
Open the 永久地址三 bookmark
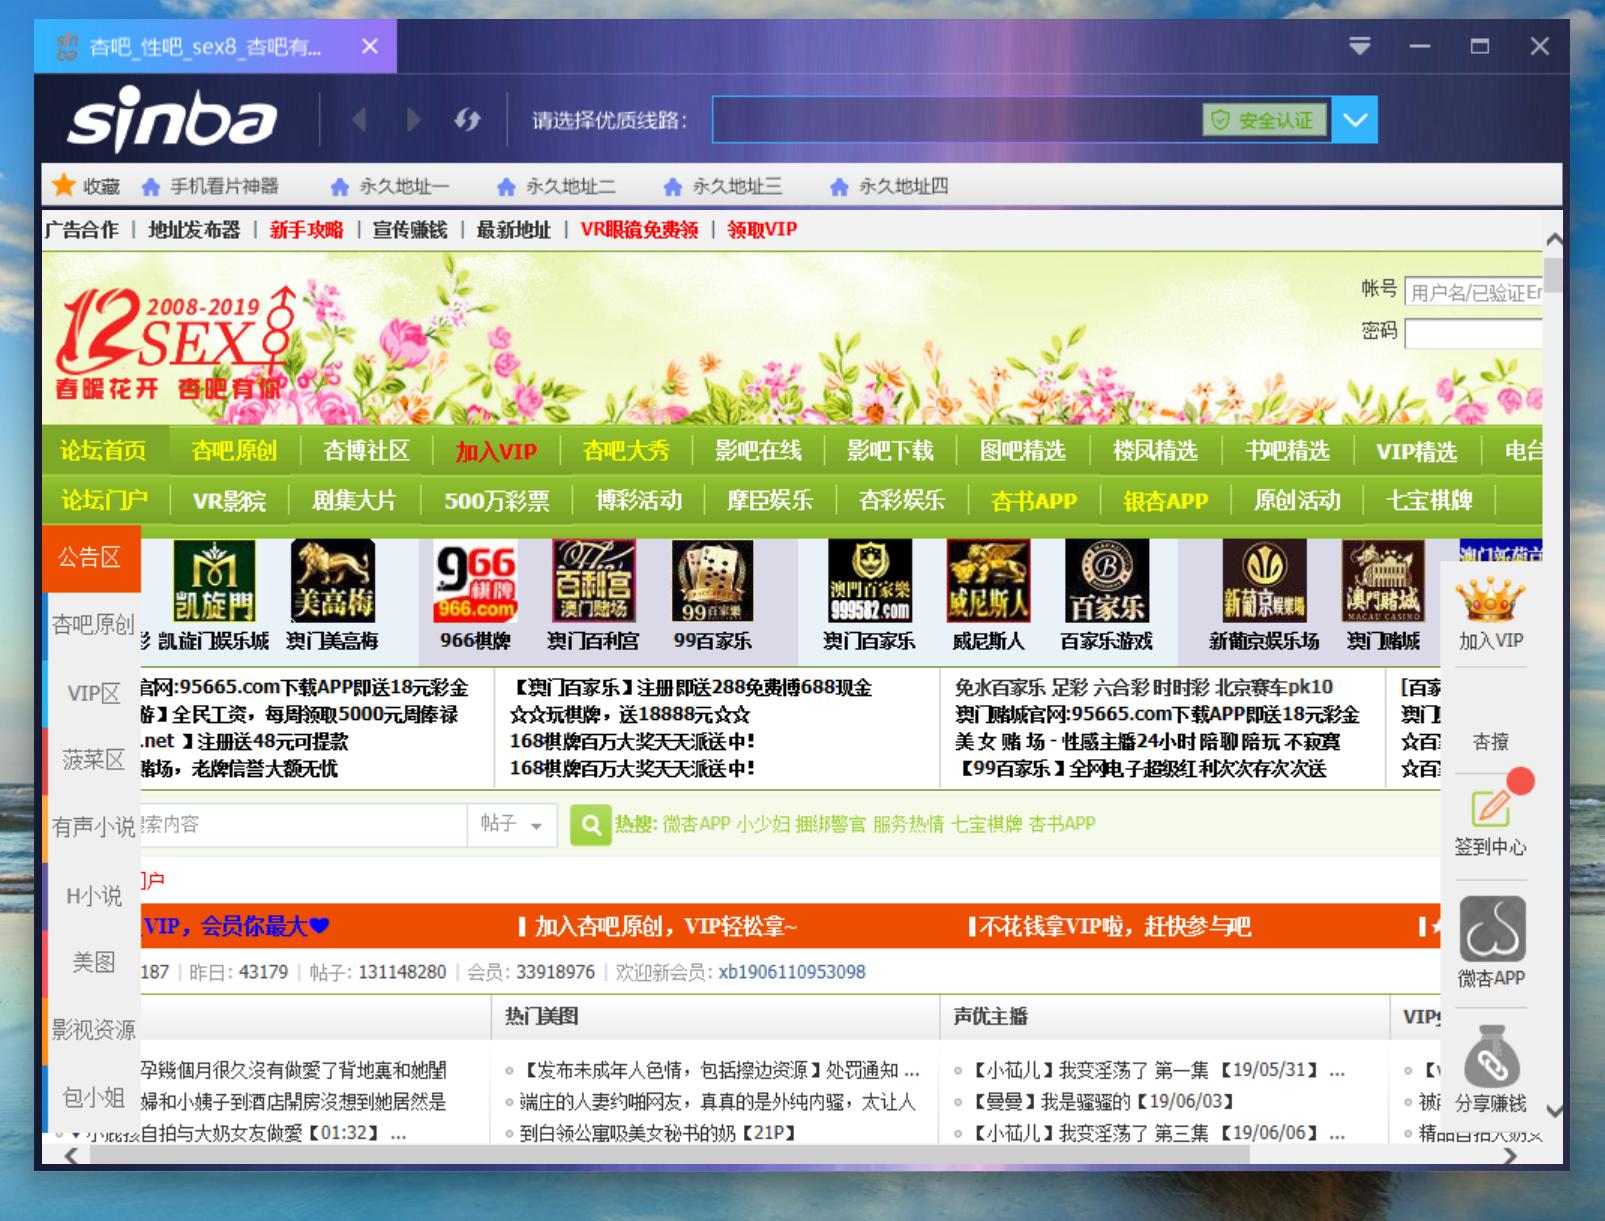coord(723,186)
